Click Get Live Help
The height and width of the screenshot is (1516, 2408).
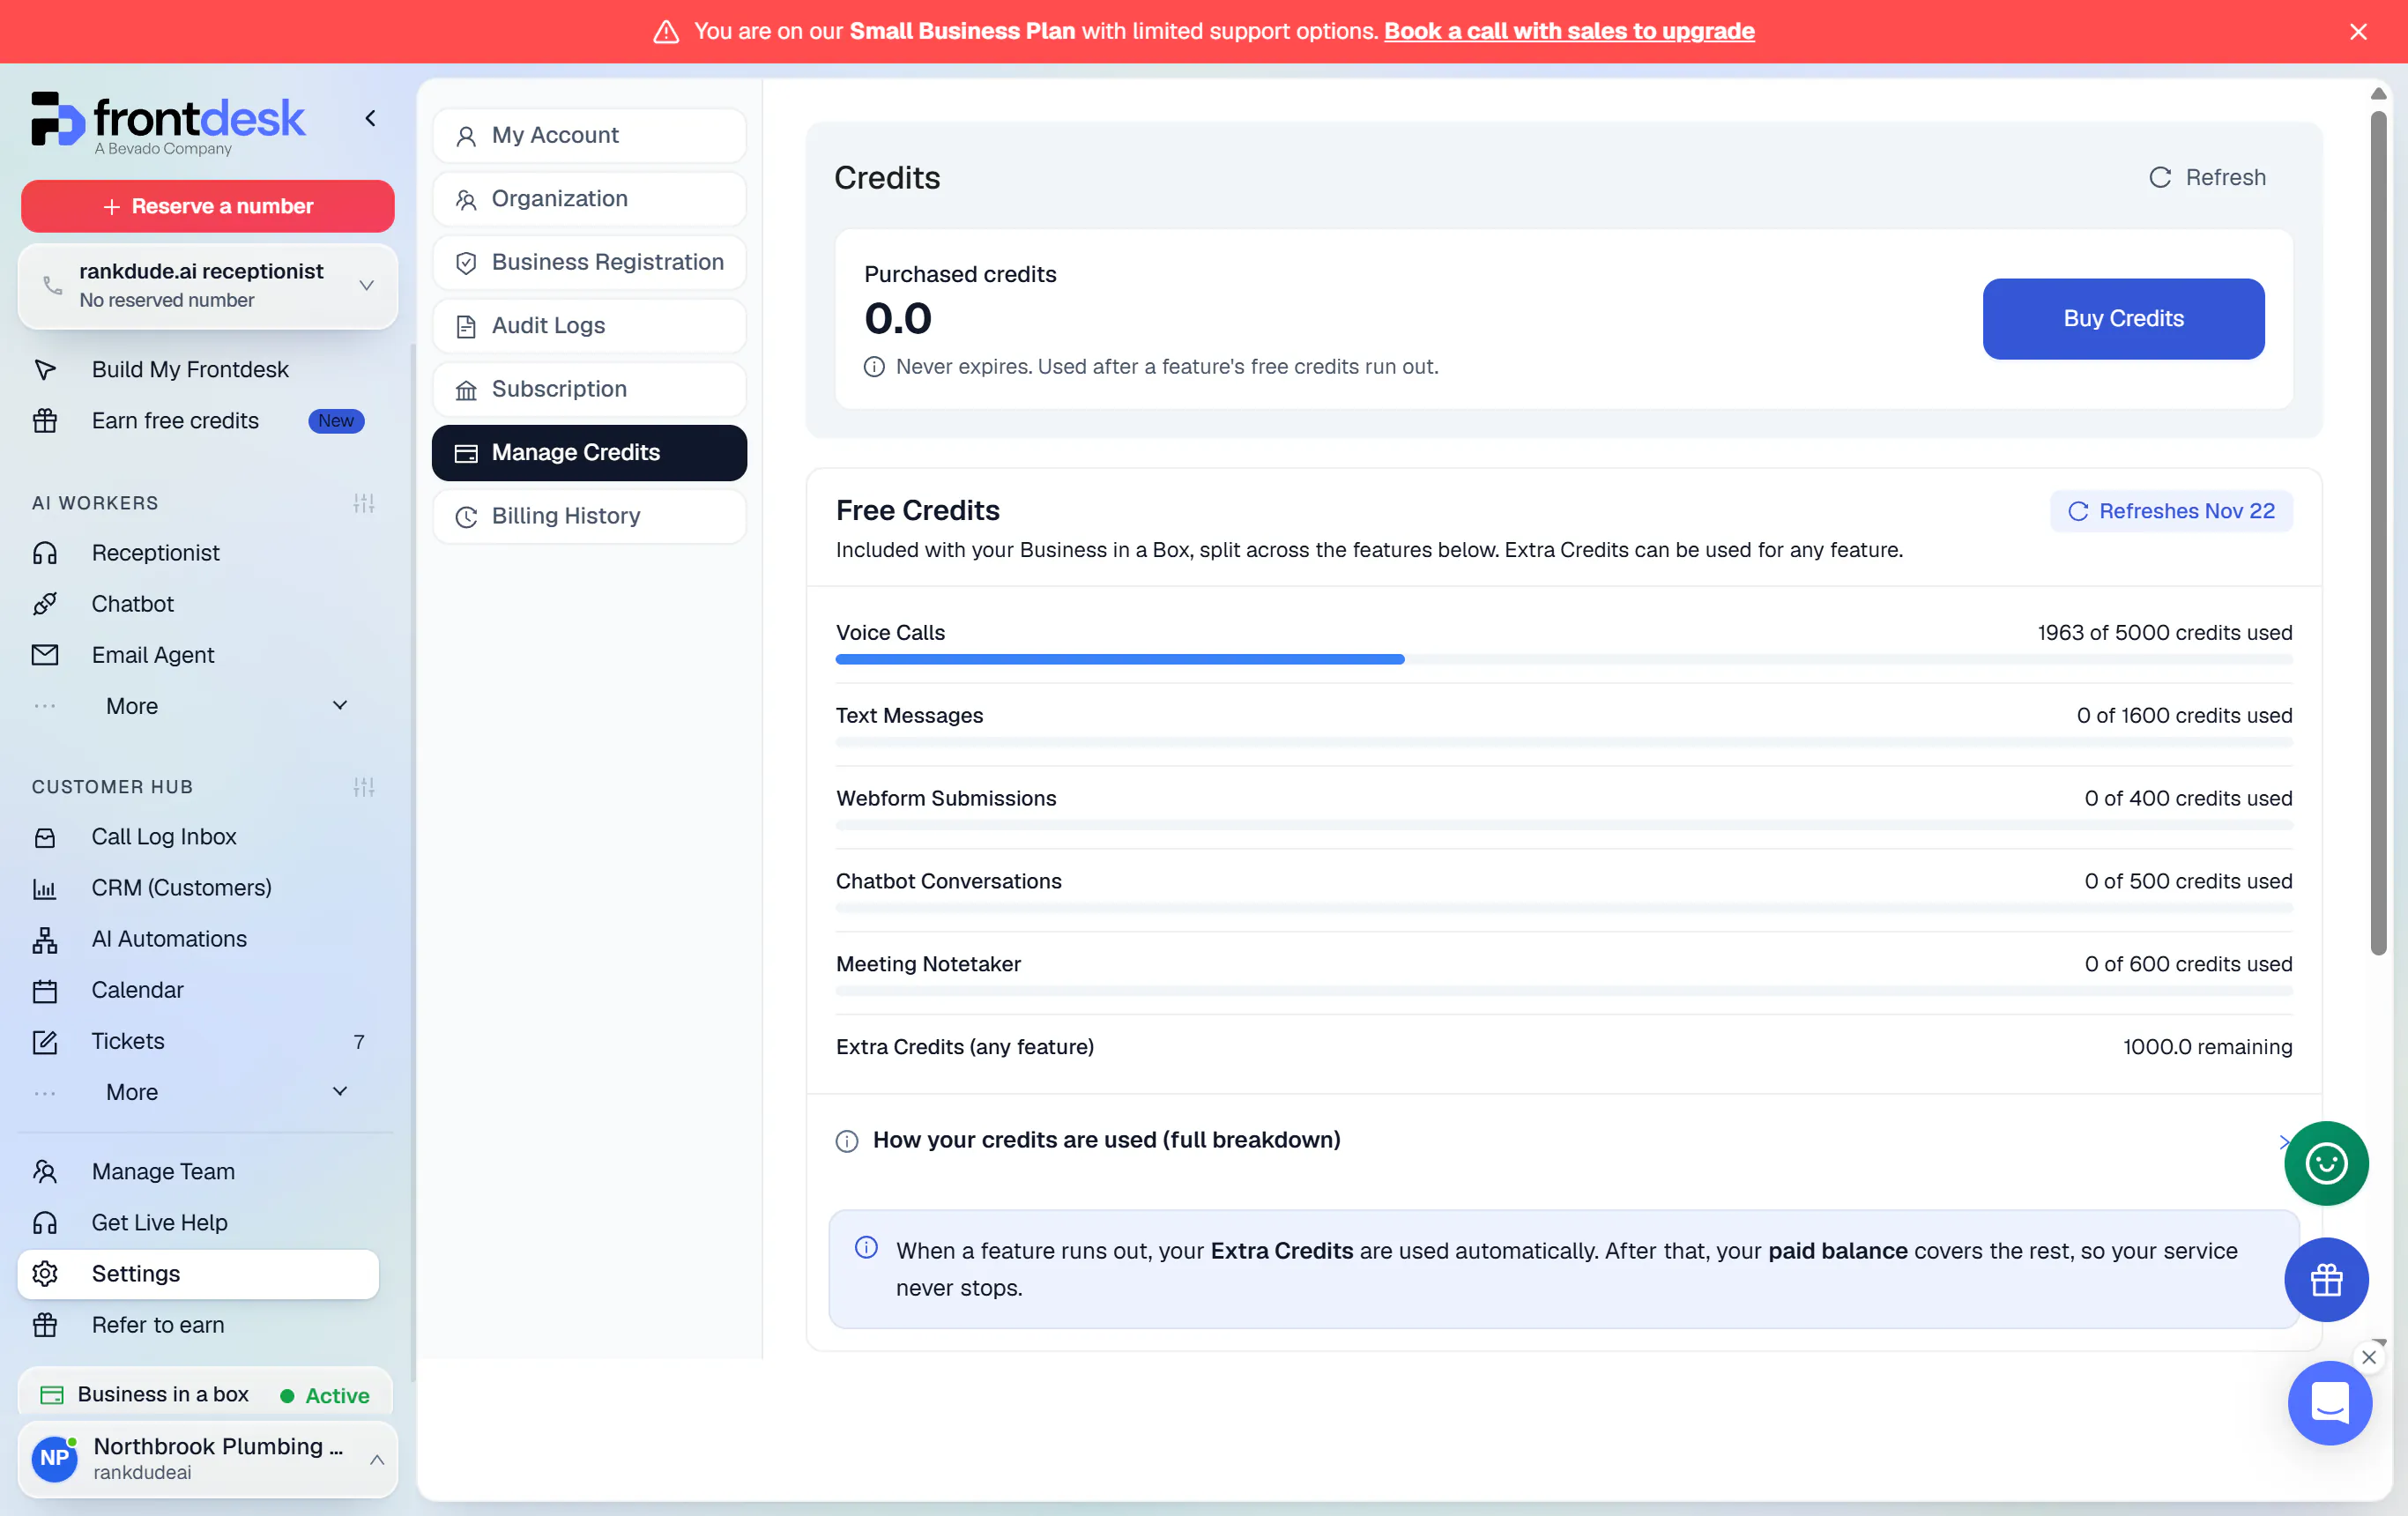198,1222
